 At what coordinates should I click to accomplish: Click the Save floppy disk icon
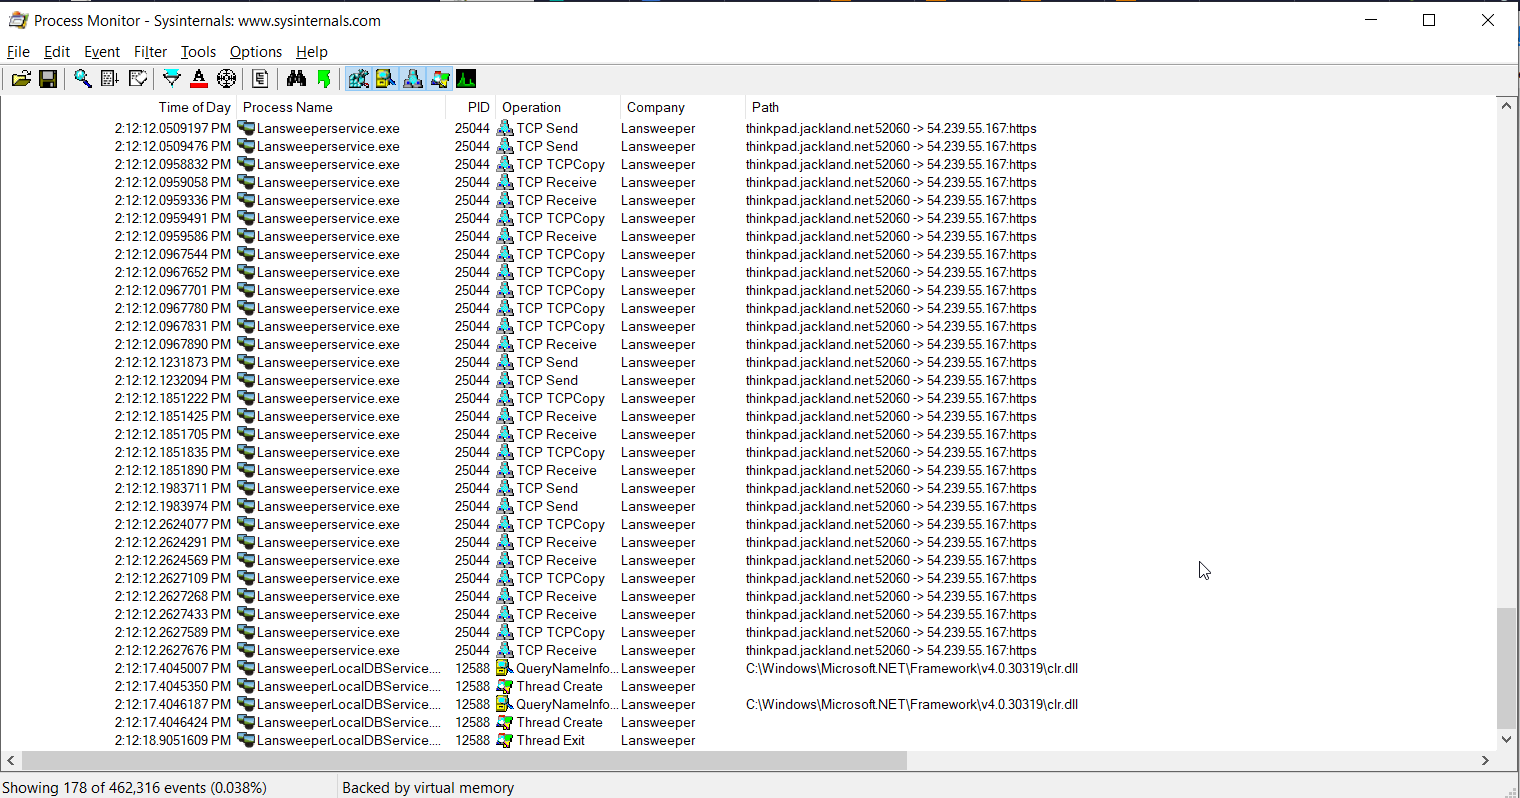click(47, 79)
